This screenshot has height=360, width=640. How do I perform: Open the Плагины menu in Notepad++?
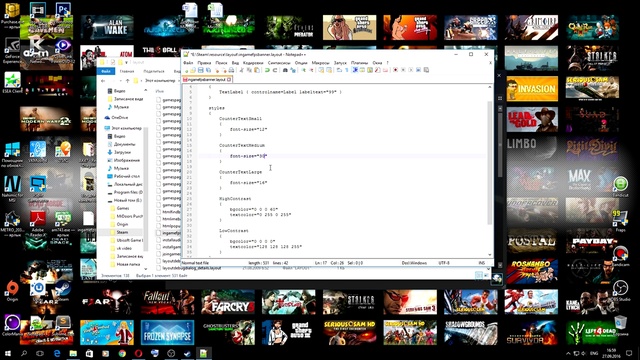tap(359, 63)
